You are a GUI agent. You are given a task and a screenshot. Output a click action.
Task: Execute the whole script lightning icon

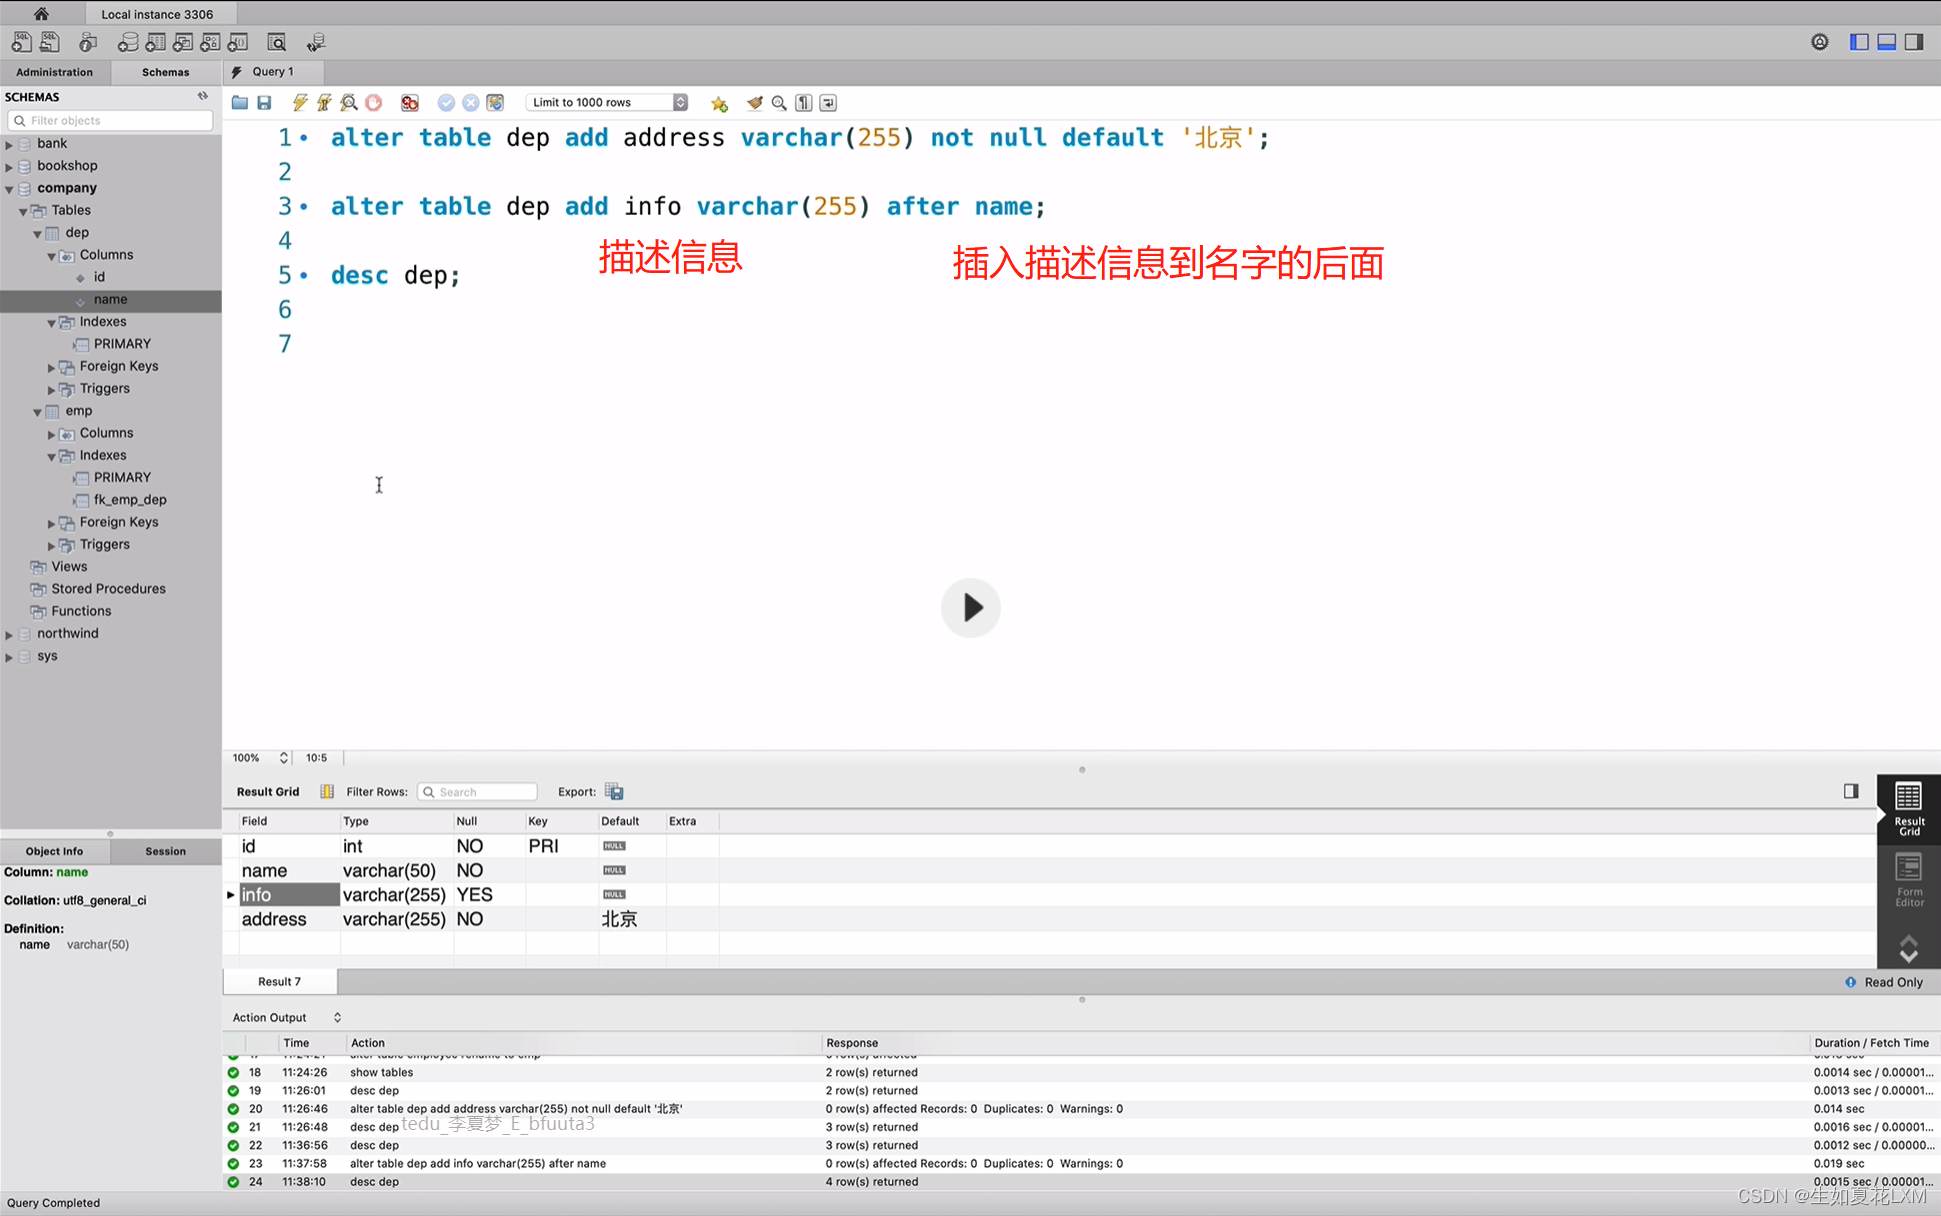(x=300, y=102)
